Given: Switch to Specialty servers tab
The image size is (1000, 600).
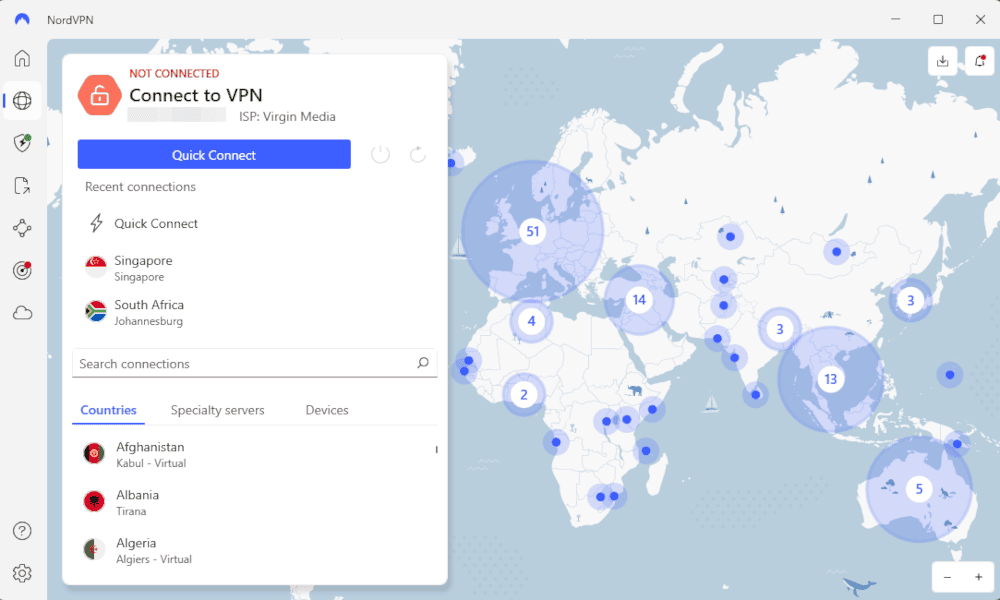Looking at the screenshot, I should click(x=217, y=410).
